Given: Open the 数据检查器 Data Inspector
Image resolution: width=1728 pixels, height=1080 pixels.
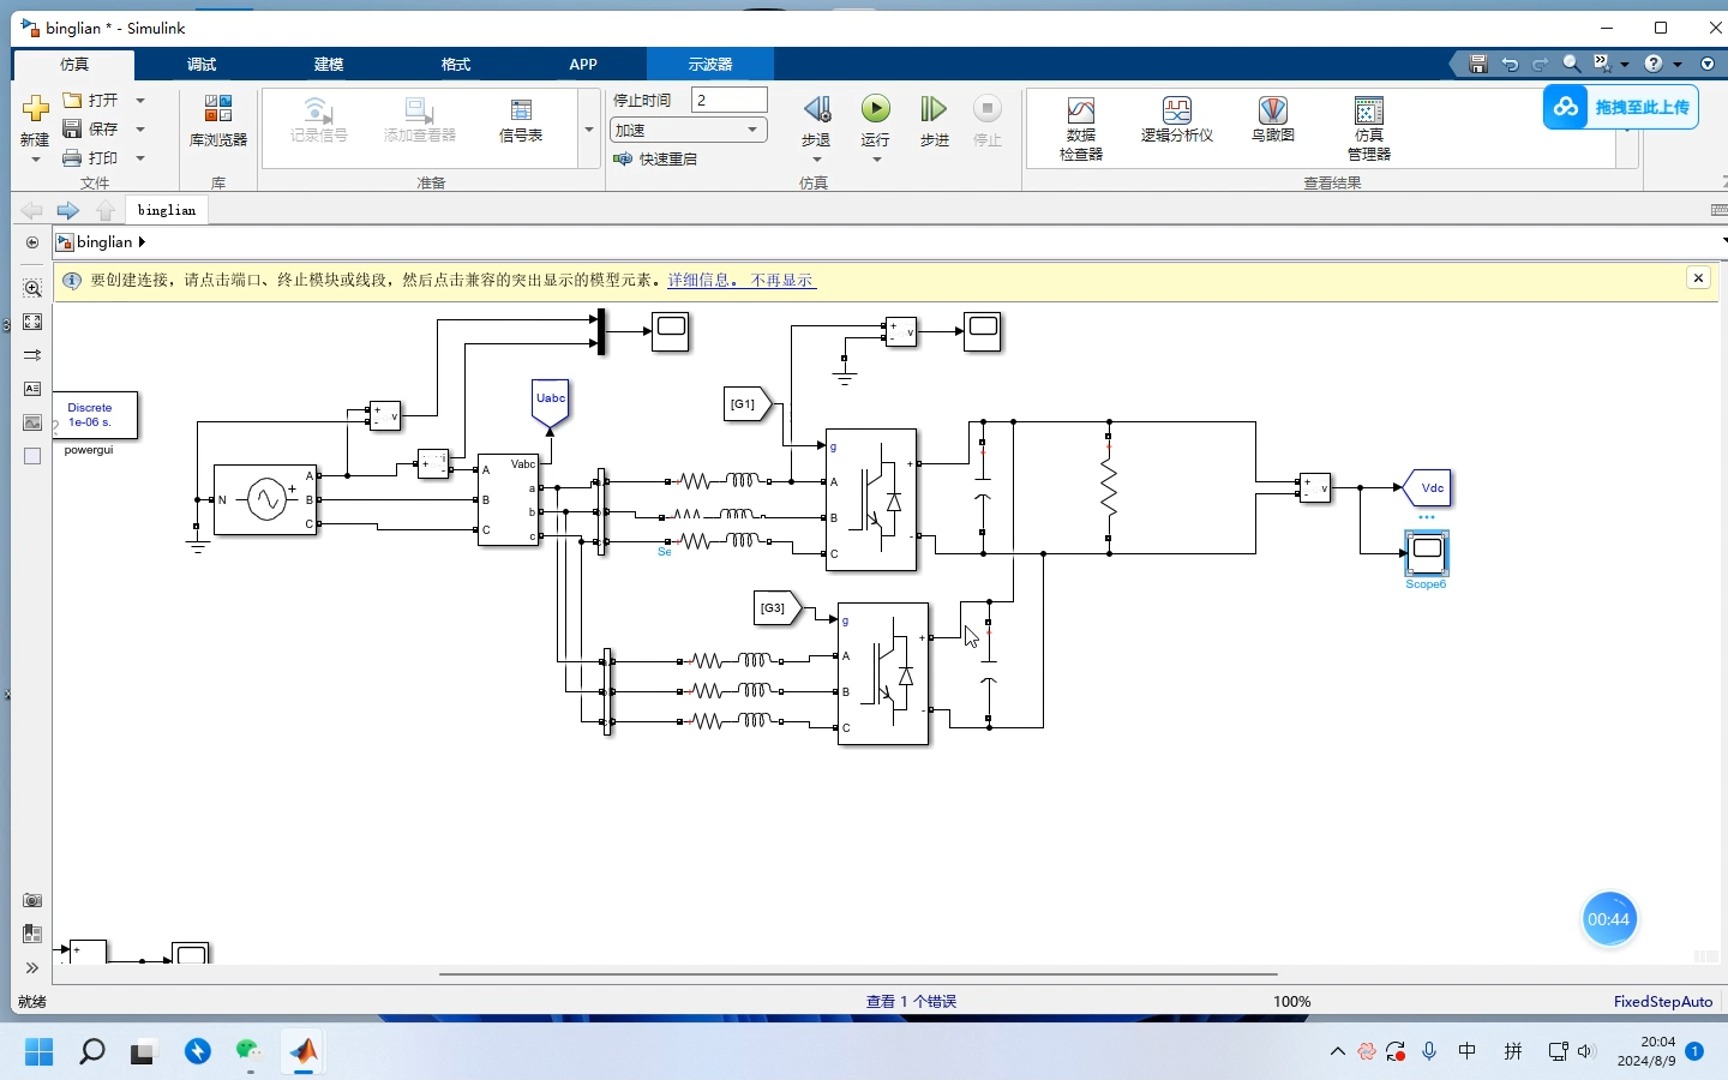Looking at the screenshot, I should 1081,128.
